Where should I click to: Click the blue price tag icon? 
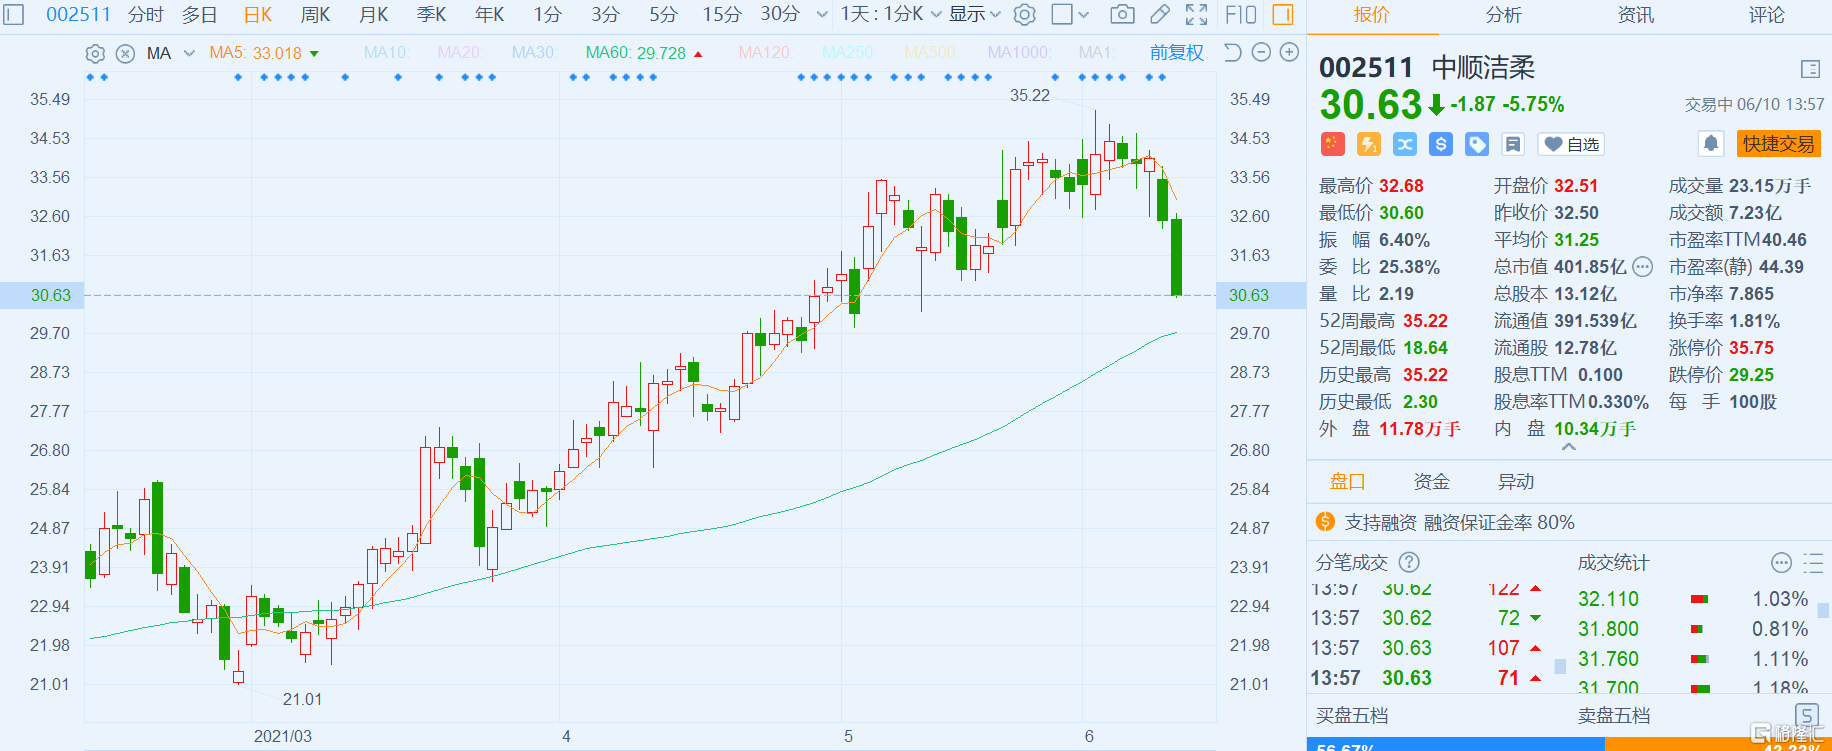click(1477, 144)
